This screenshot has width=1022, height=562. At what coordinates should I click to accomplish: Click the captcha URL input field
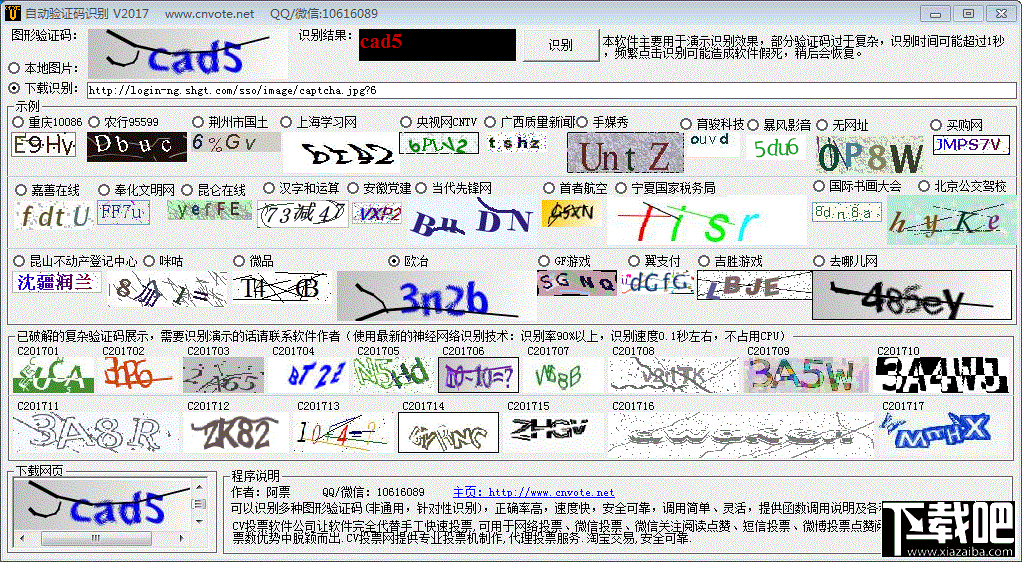point(551,91)
